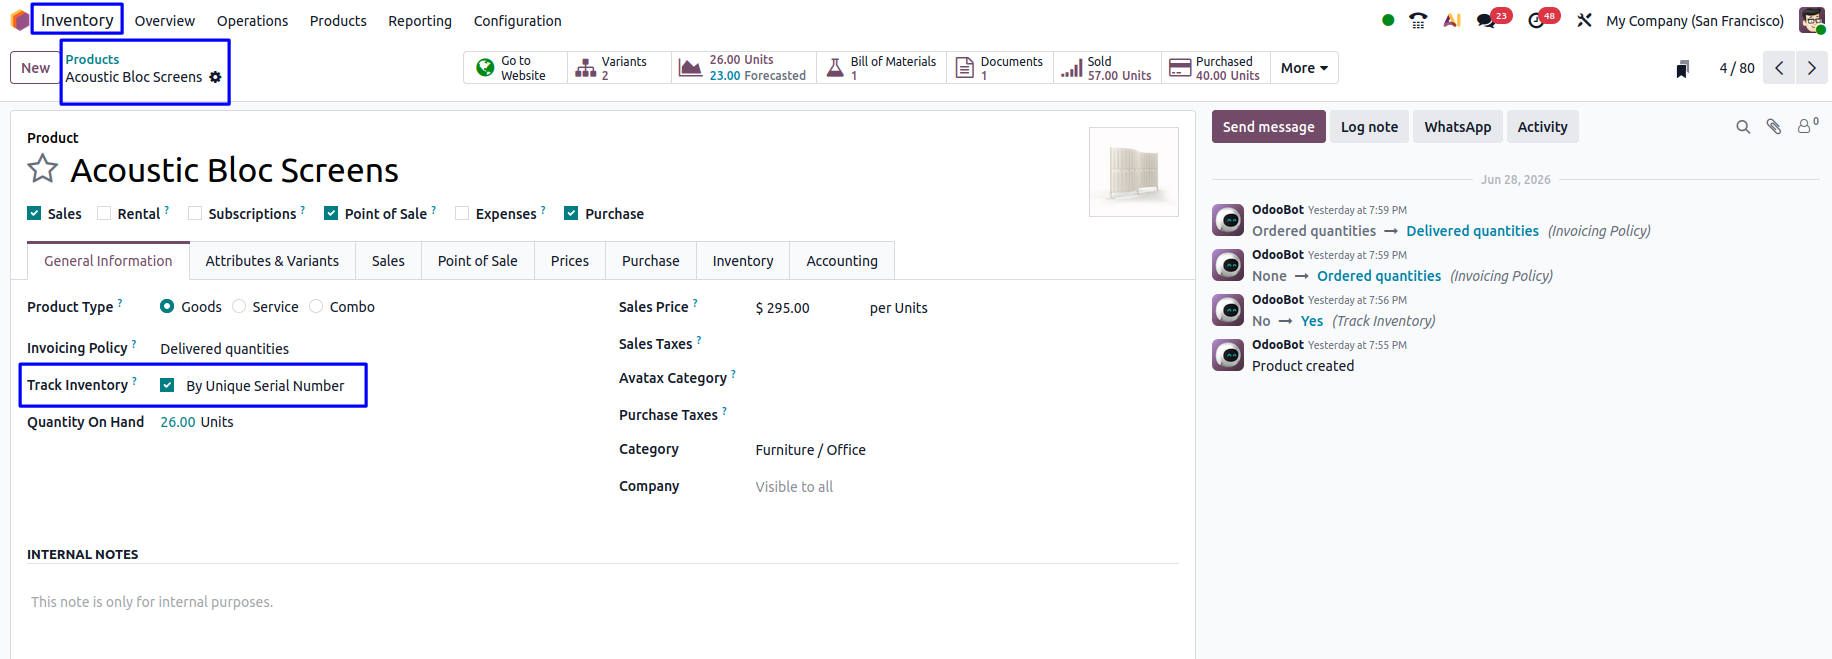Open the Configuration menu

tap(517, 20)
